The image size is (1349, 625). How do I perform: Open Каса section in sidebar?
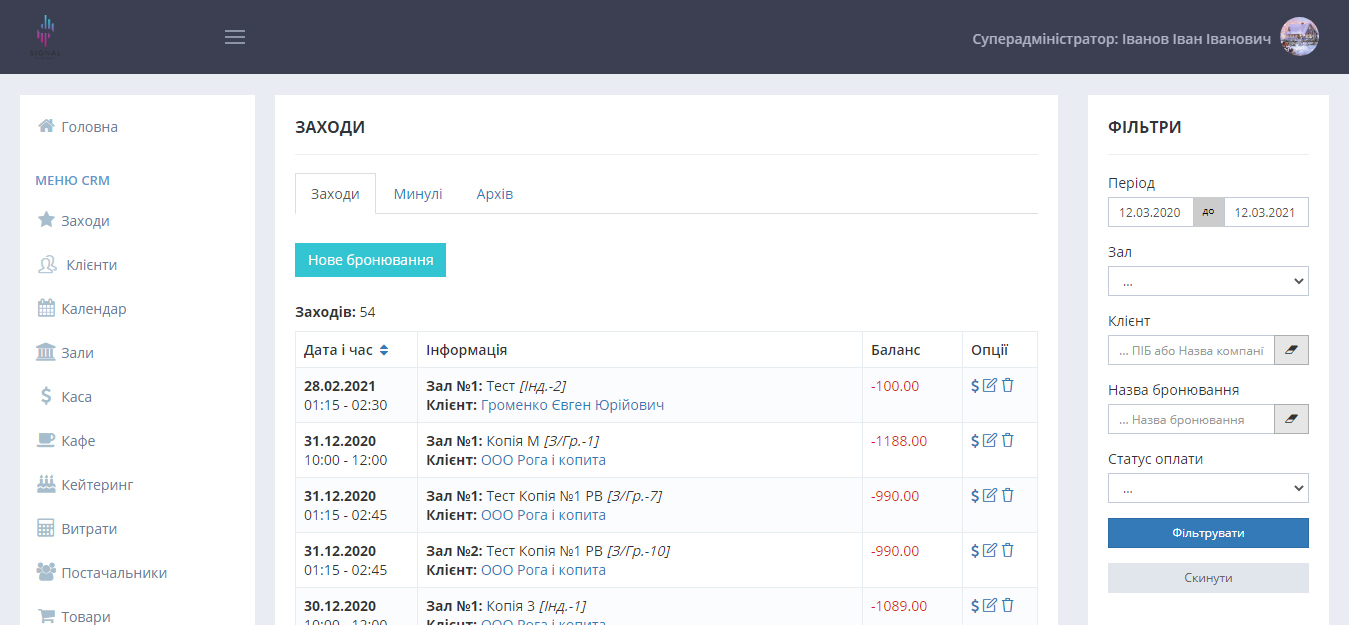tap(76, 397)
